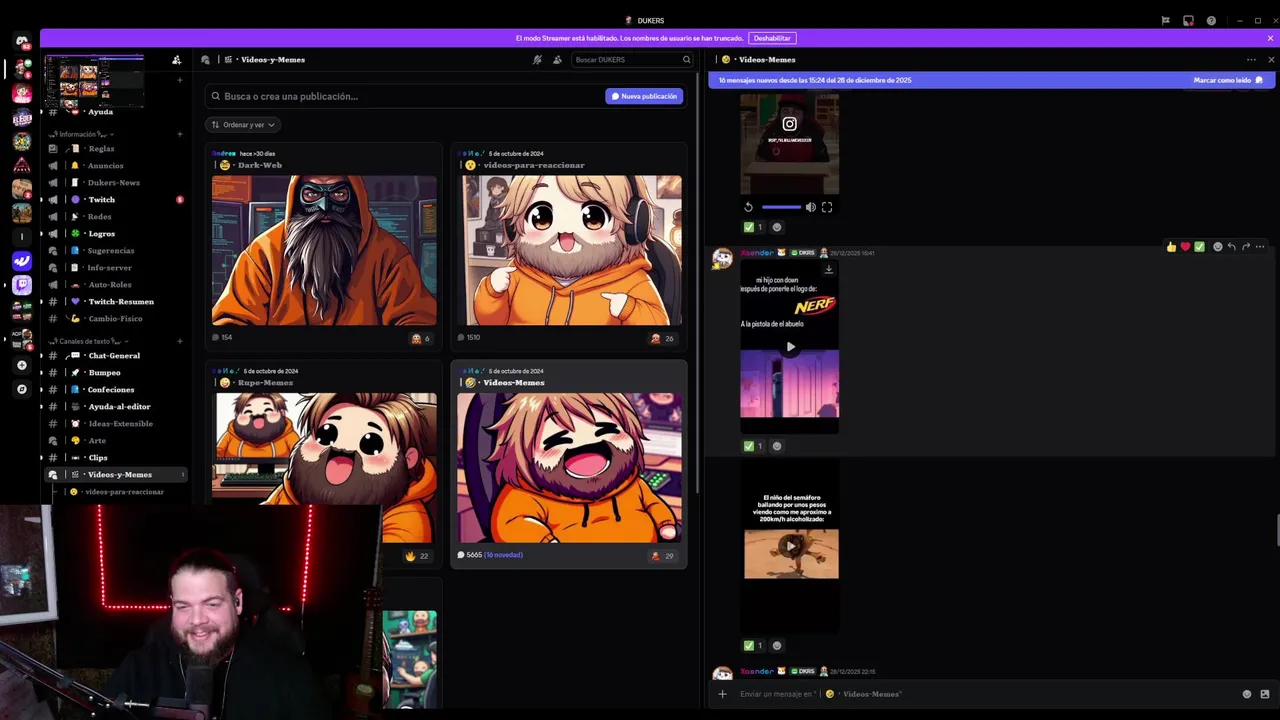Open more message options in hover toolbar
1280x720 pixels.
pyautogui.click(x=1259, y=247)
